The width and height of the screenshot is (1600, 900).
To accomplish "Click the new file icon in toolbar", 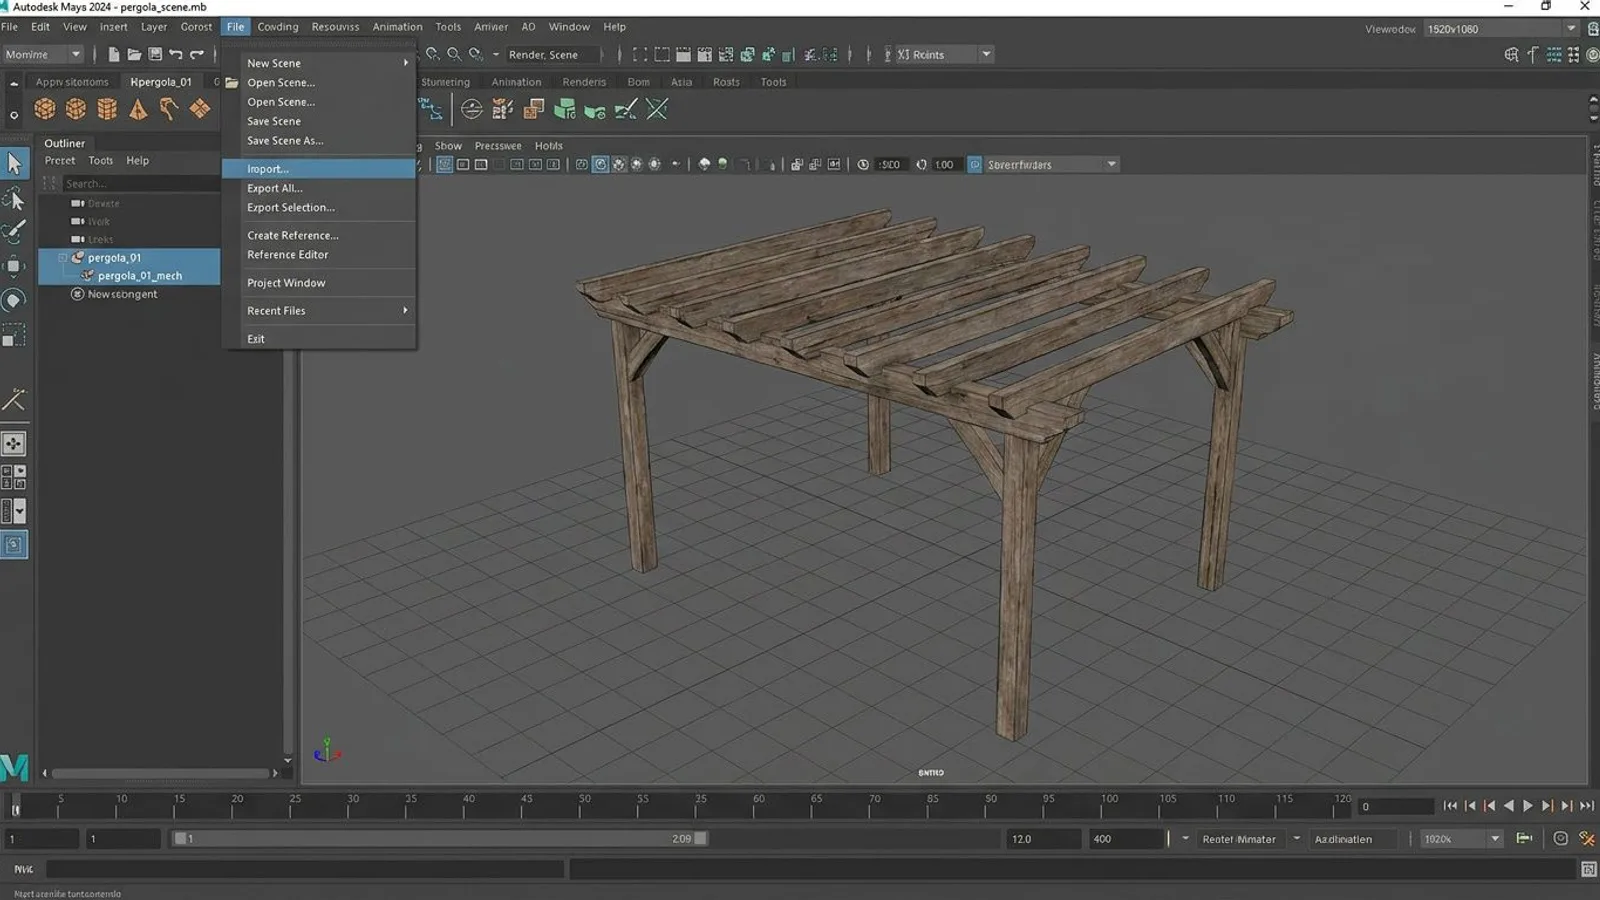I will [x=113, y=54].
